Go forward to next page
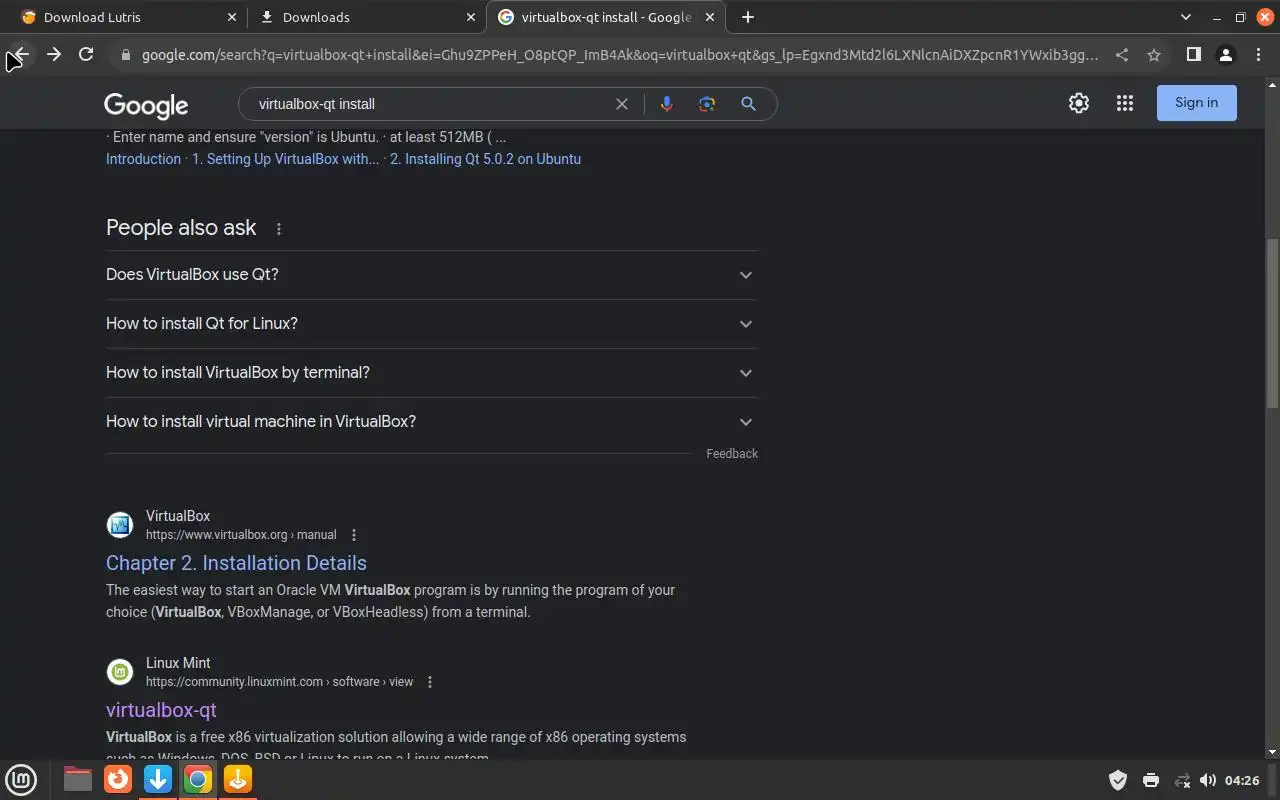 [x=54, y=55]
